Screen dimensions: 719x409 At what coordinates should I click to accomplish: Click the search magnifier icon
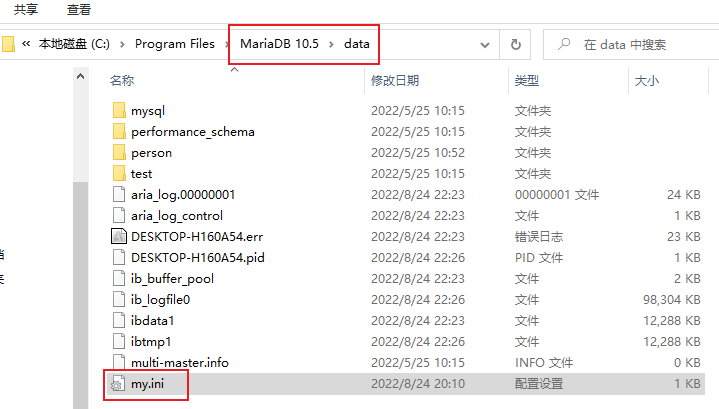coord(564,44)
